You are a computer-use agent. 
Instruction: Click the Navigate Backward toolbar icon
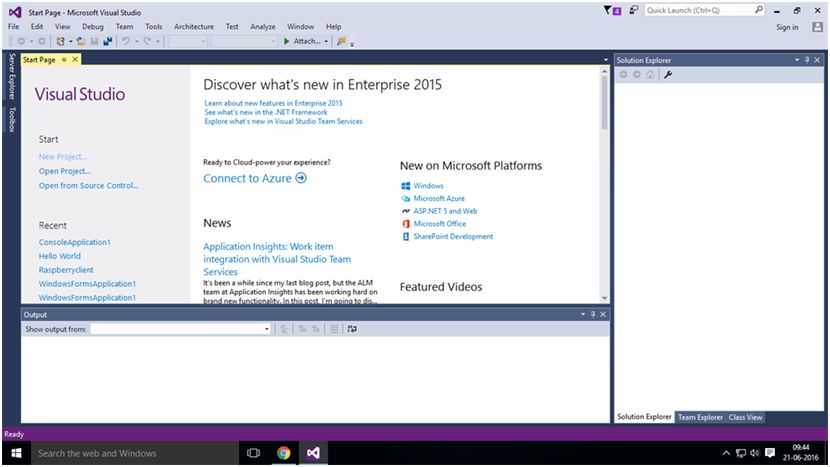click(22, 41)
